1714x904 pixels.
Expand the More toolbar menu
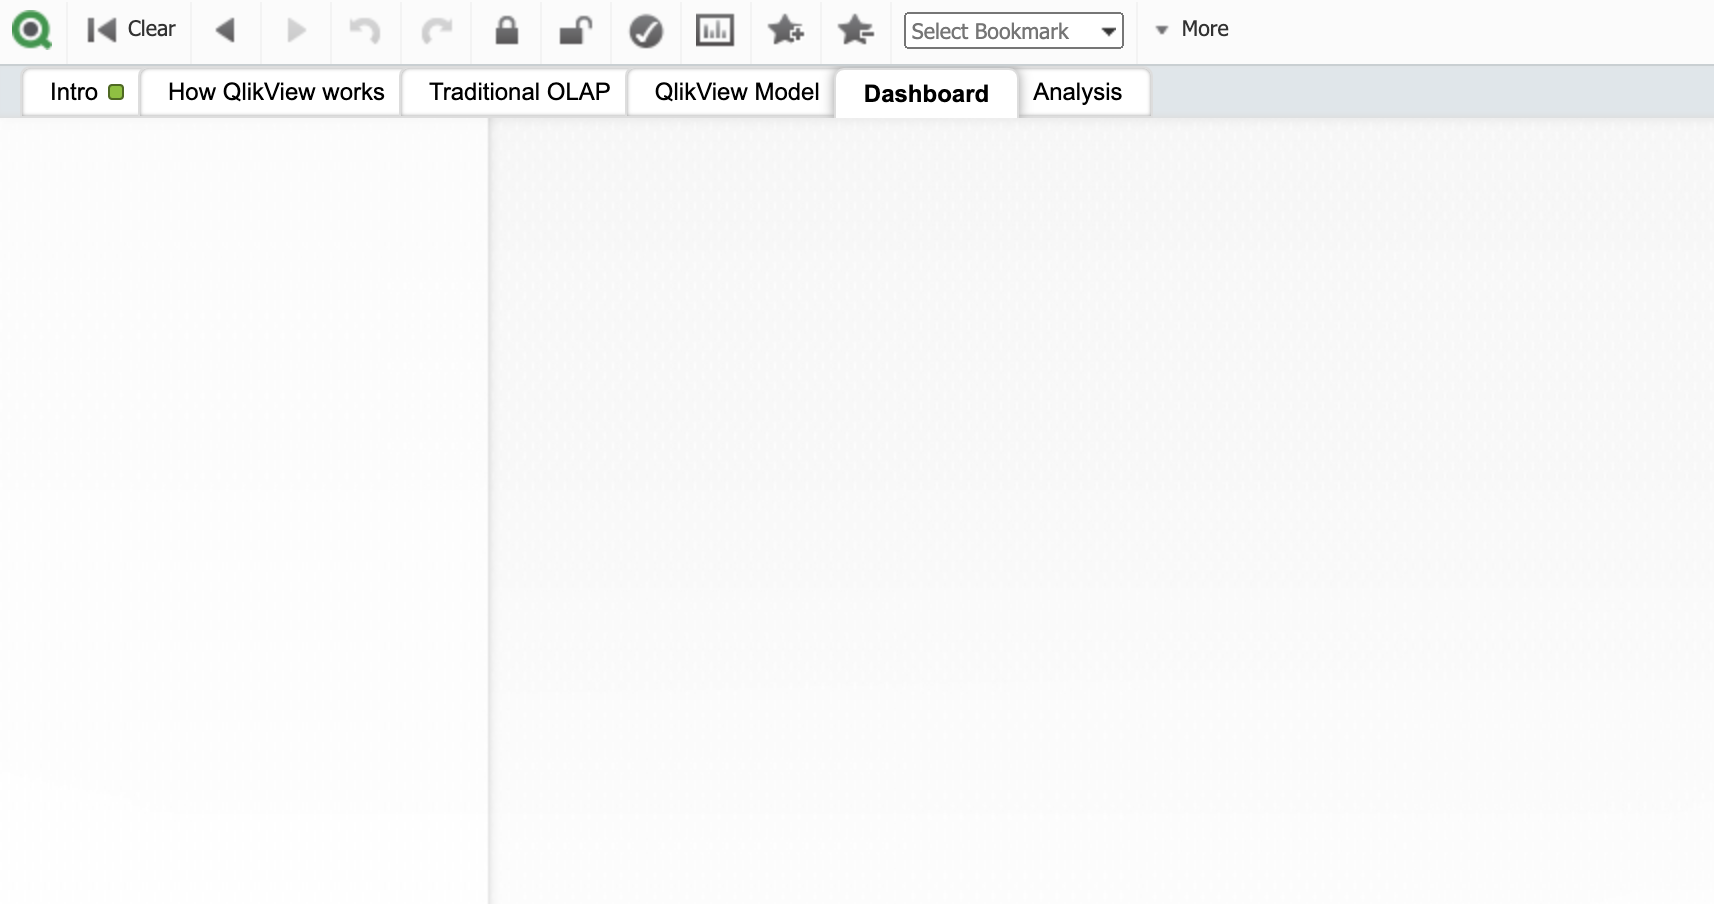pos(1192,29)
